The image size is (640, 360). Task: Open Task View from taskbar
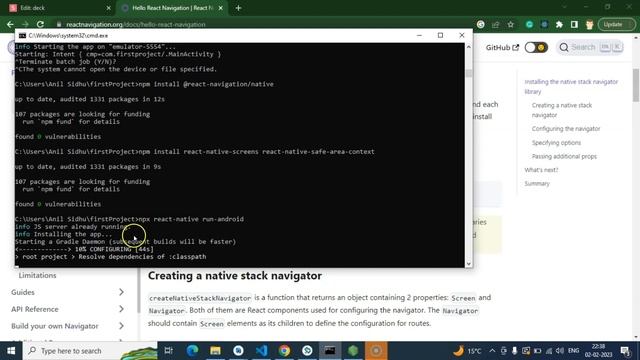169,351
